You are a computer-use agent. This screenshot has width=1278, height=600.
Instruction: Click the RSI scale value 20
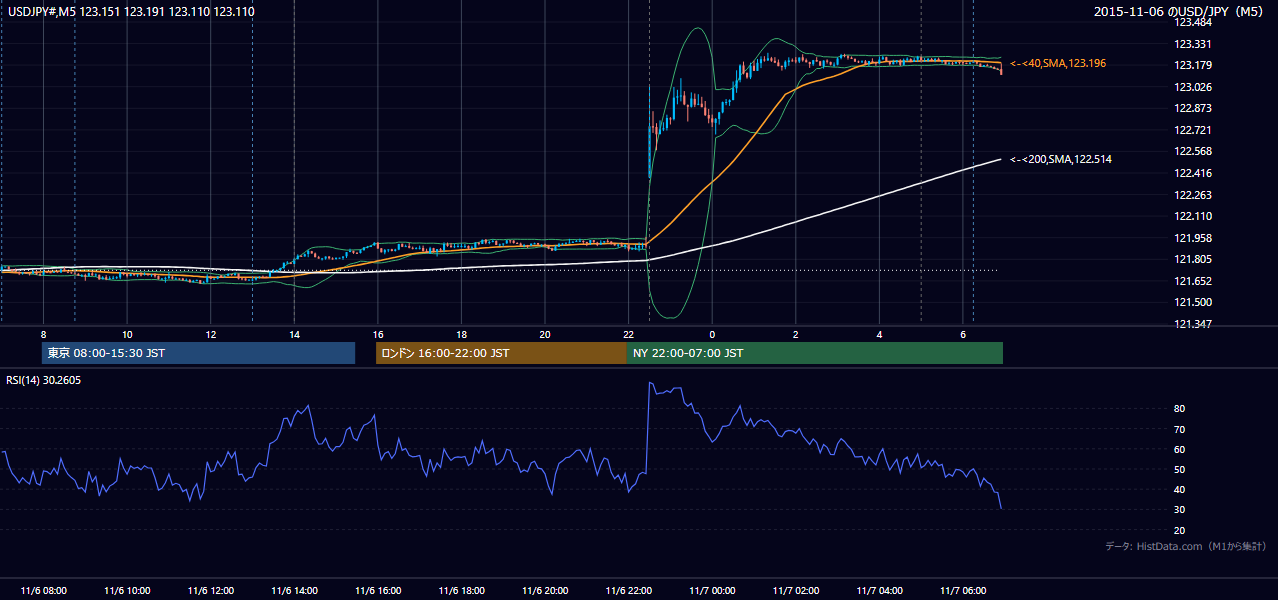pos(1180,530)
